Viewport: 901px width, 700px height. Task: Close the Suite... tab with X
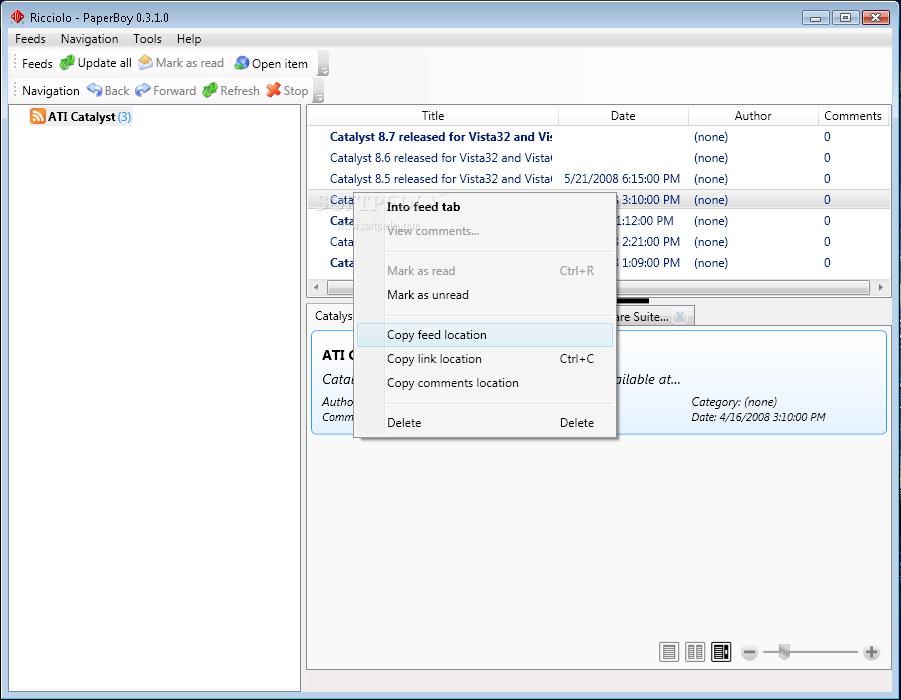point(680,316)
